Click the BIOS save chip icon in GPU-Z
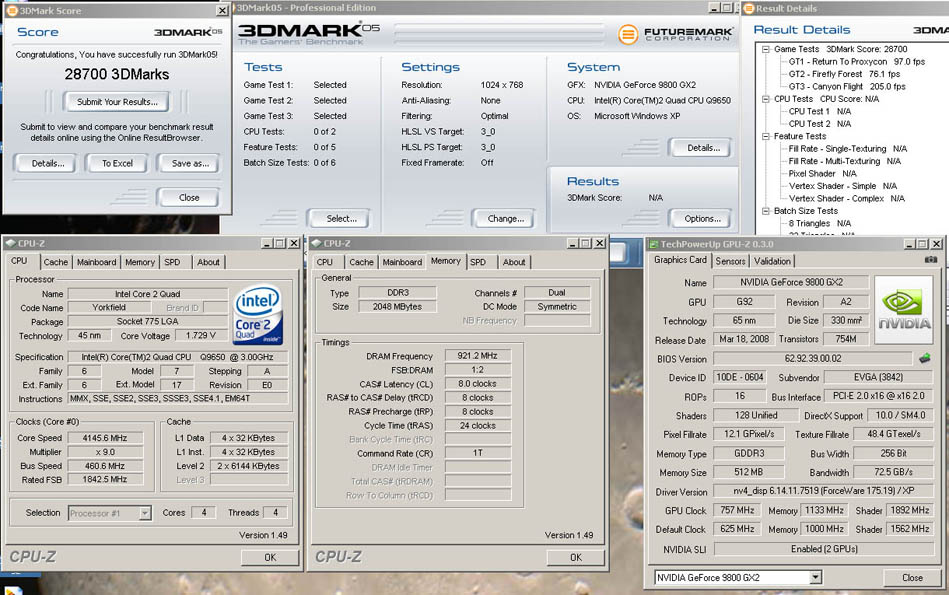Image resolution: width=949 pixels, height=595 pixels. tap(925, 358)
